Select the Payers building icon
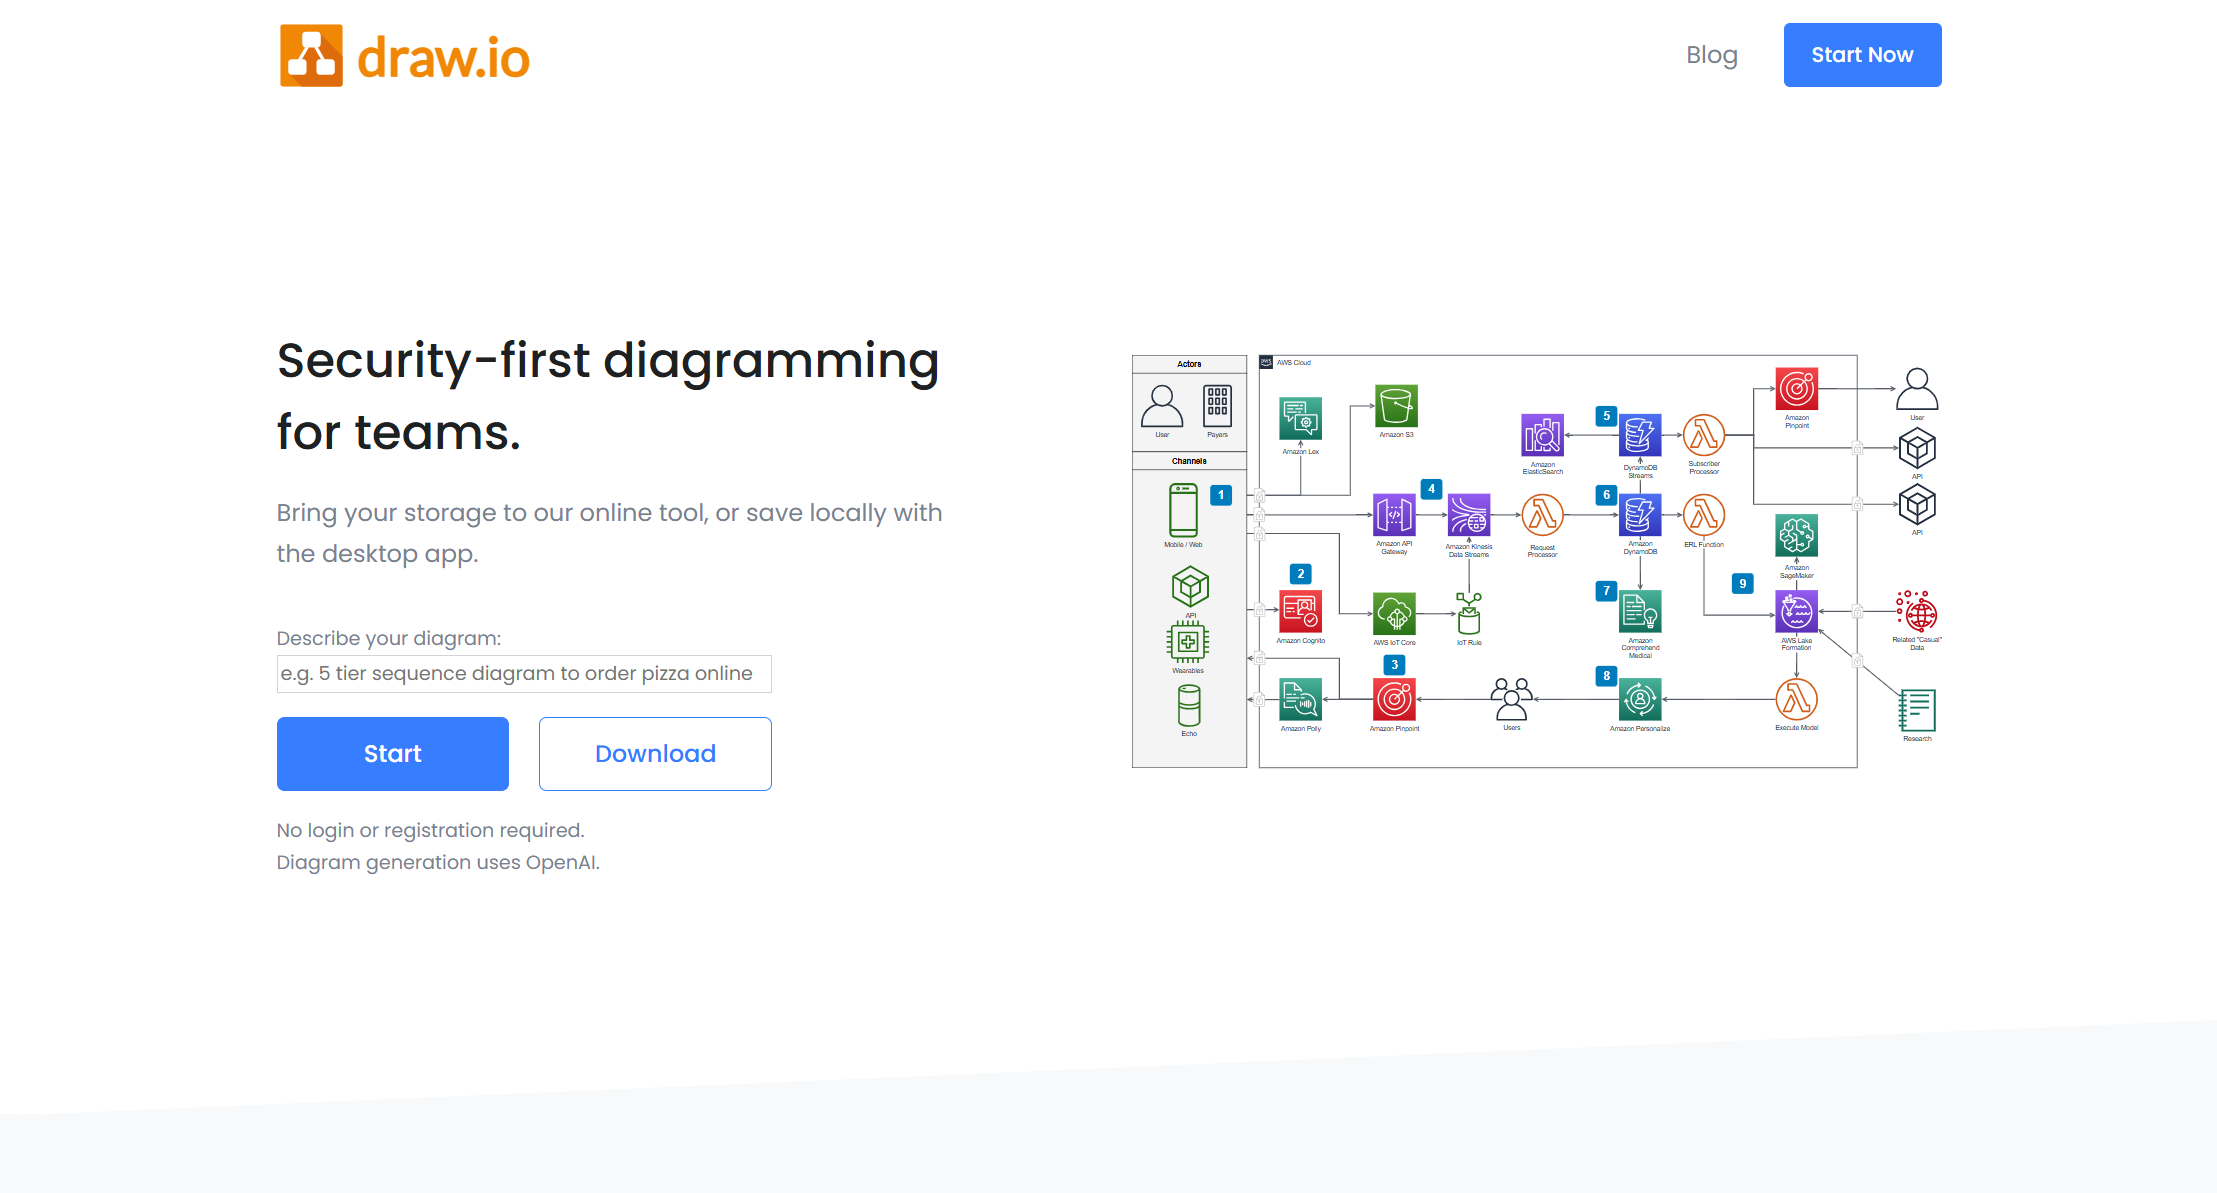The image size is (2217, 1193). pos(1217,406)
